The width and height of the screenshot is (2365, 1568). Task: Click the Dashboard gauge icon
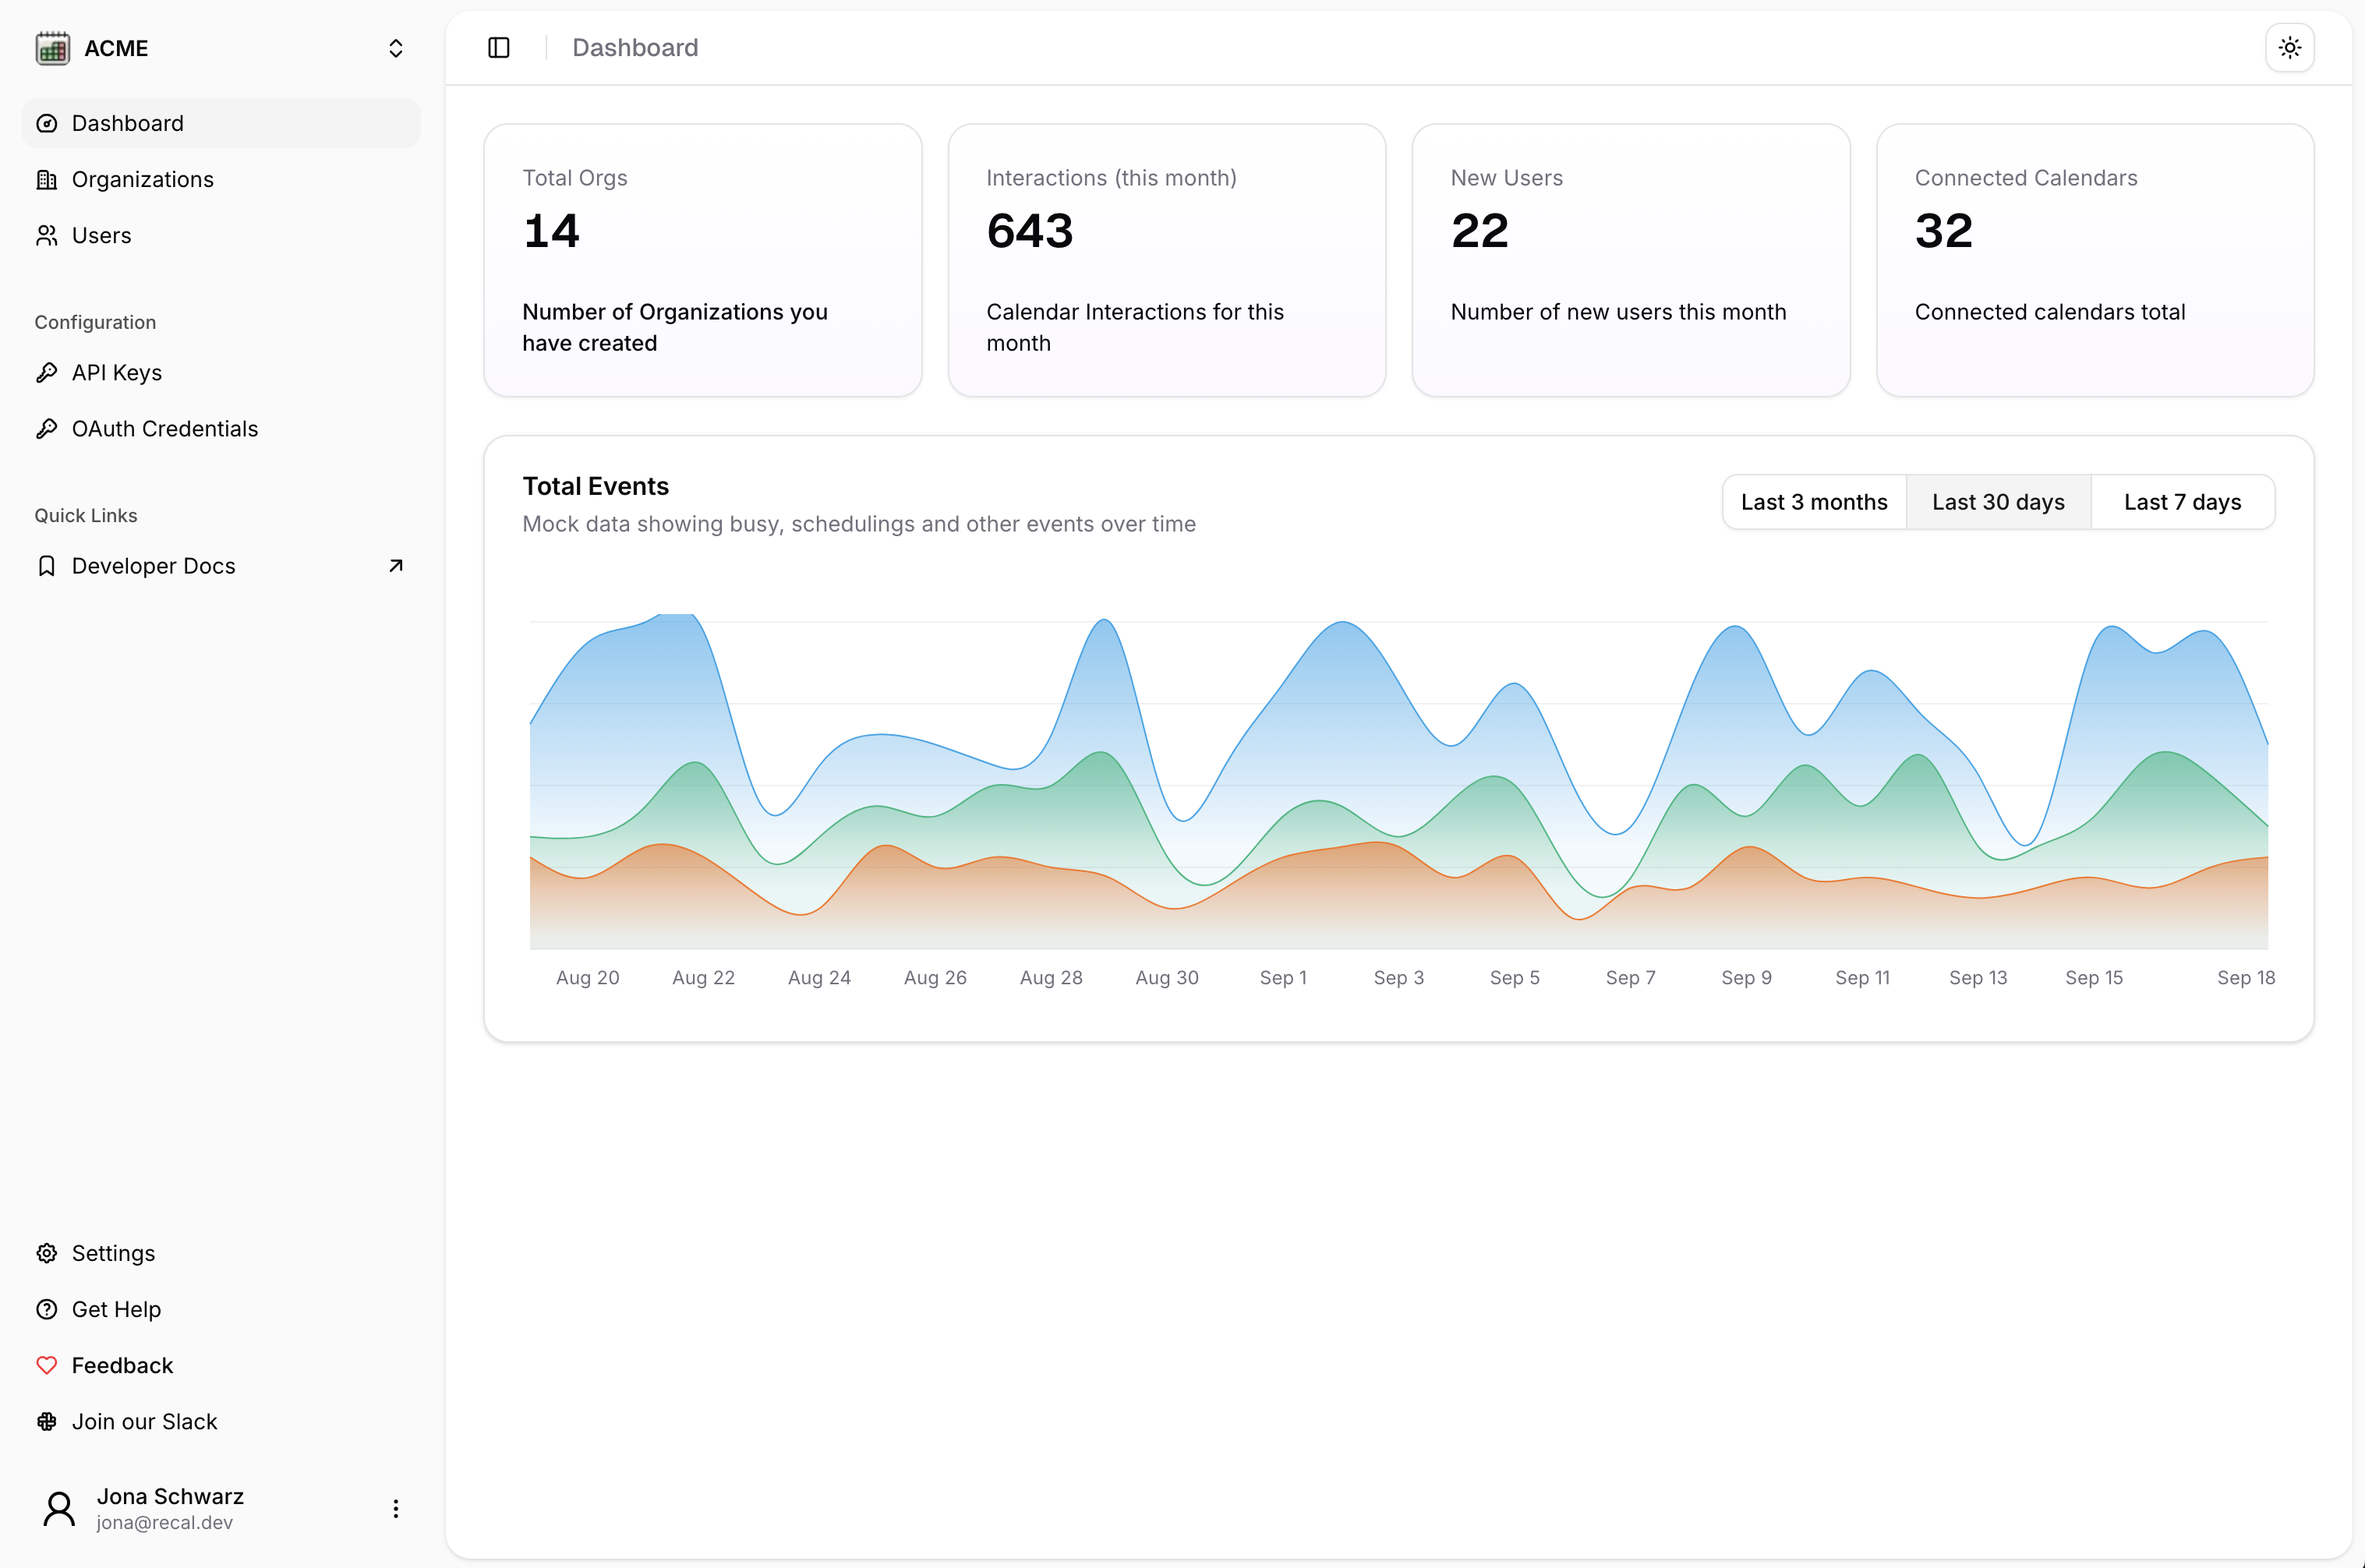[x=47, y=123]
